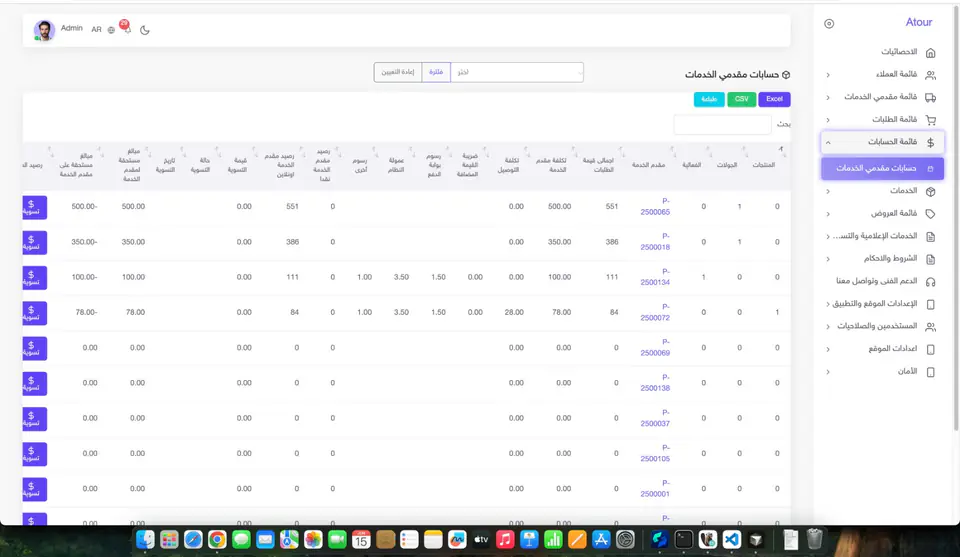Open الاحصائيات home icon in sidebar
Screen dimensions: 960x557
coord(931,53)
